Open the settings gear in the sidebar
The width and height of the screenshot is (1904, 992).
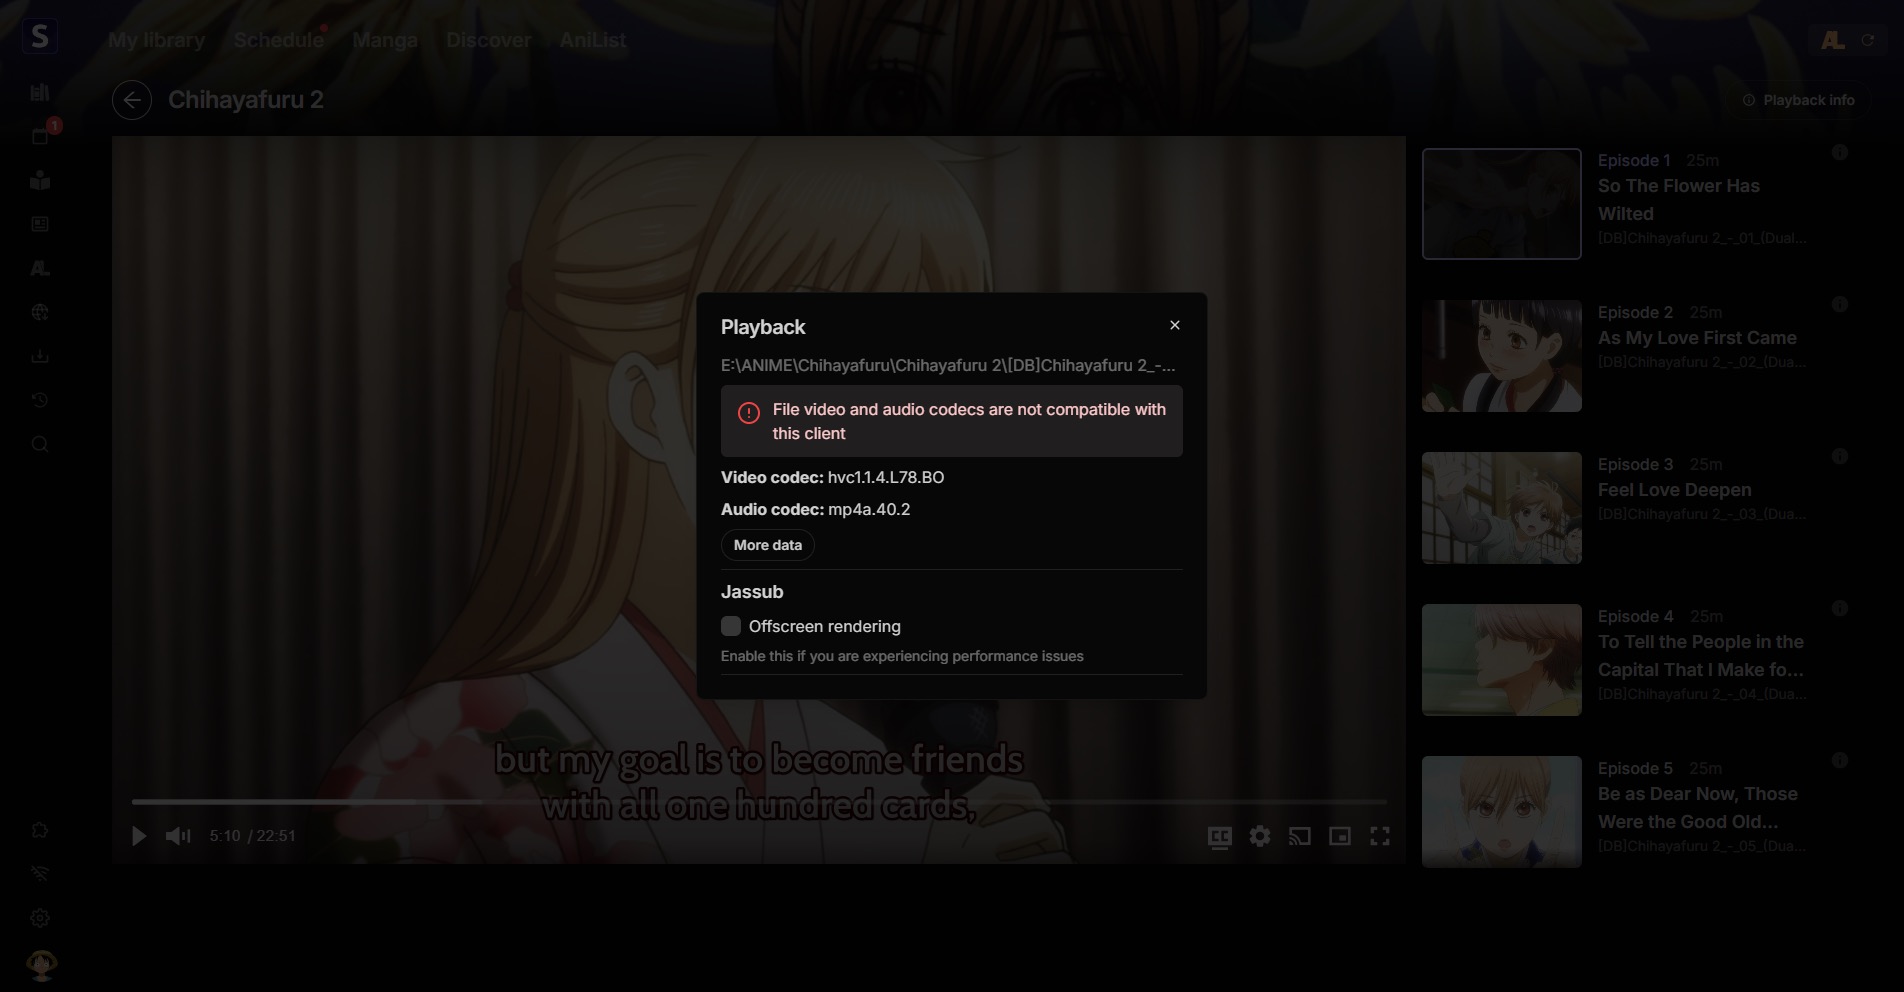[40, 918]
